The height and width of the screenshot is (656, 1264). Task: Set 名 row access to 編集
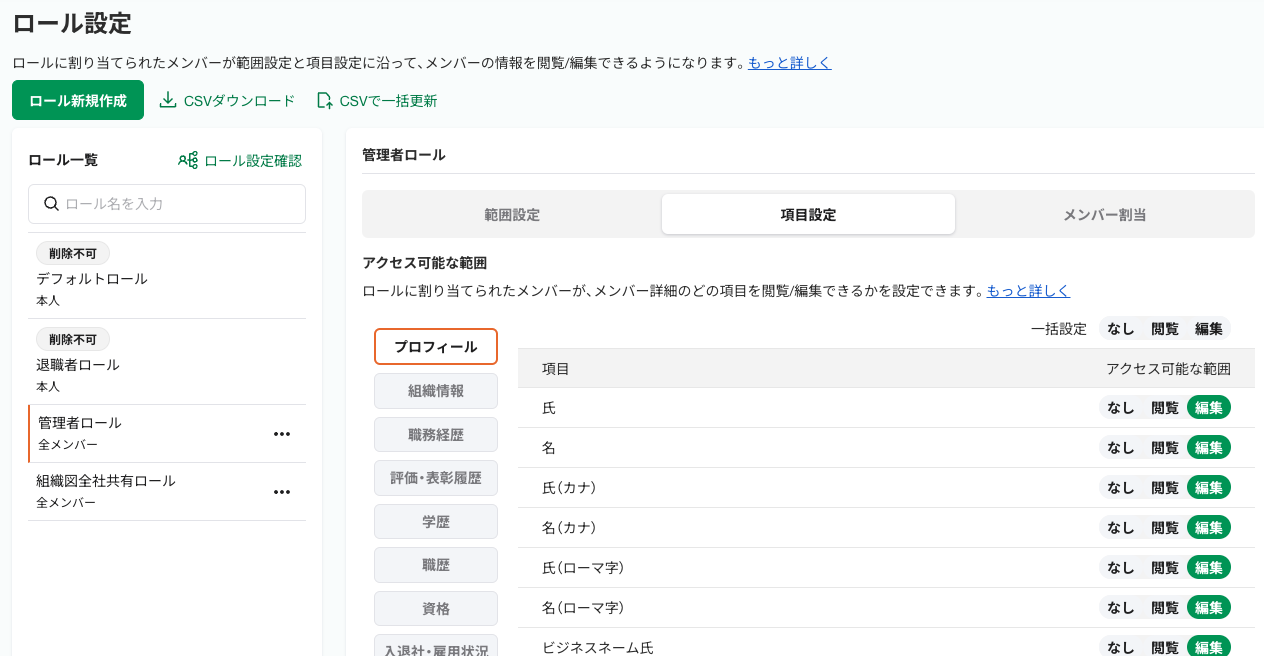tap(1209, 447)
